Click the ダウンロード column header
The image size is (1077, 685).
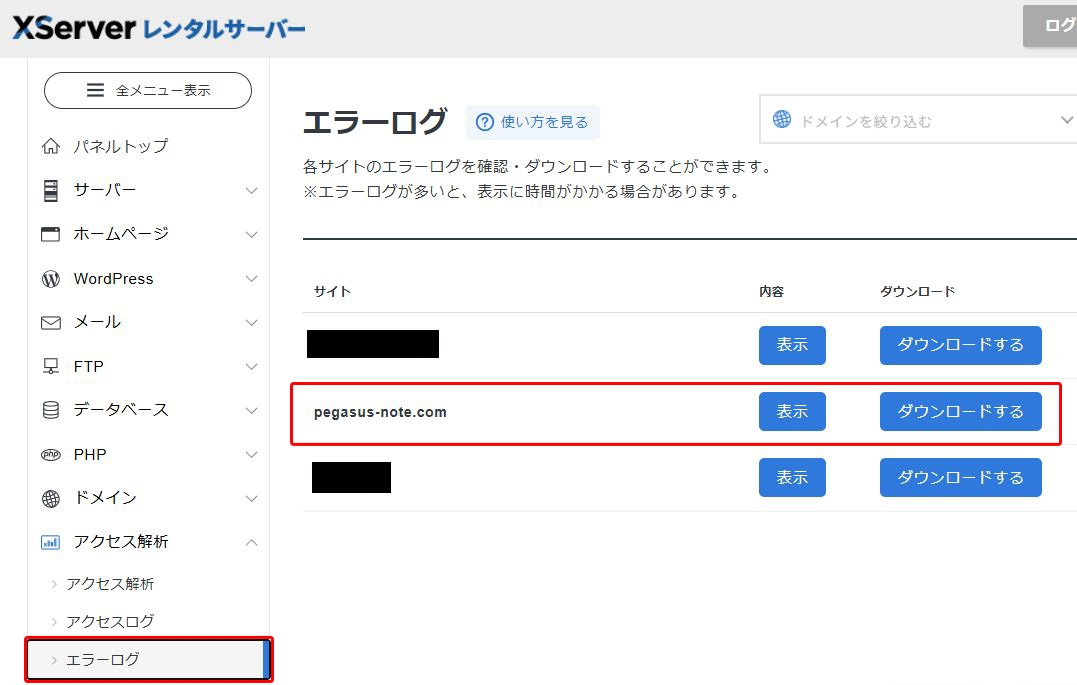point(918,291)
